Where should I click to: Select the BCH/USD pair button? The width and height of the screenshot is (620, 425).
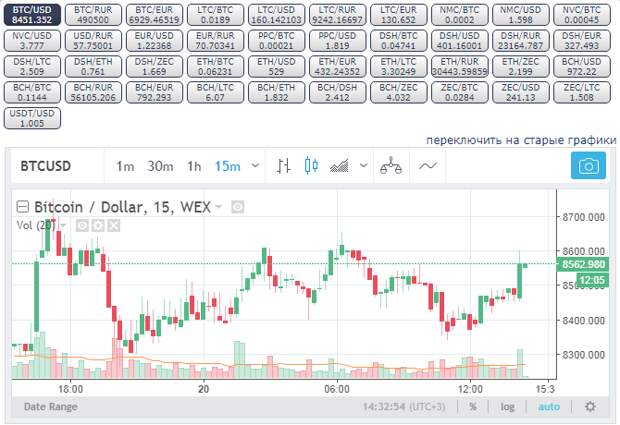click(582, 66)
